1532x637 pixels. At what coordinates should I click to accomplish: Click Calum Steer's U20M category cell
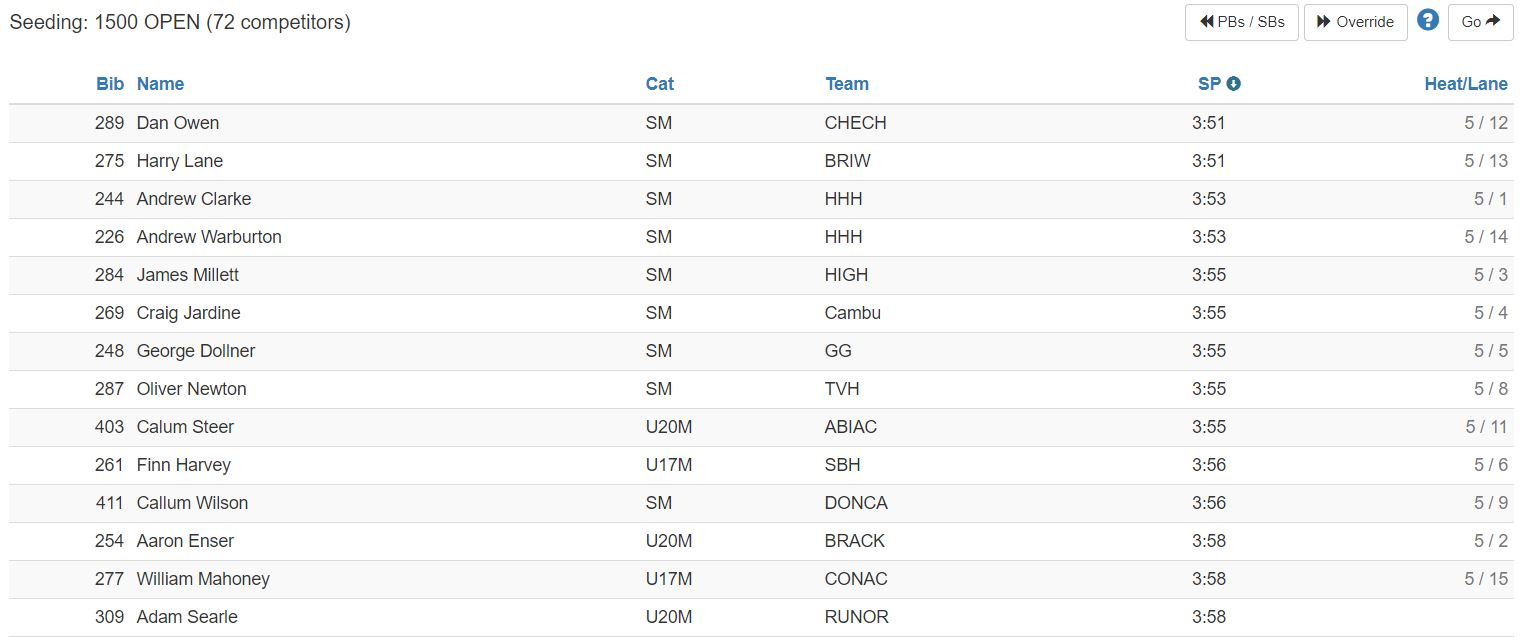pos(669,427)
